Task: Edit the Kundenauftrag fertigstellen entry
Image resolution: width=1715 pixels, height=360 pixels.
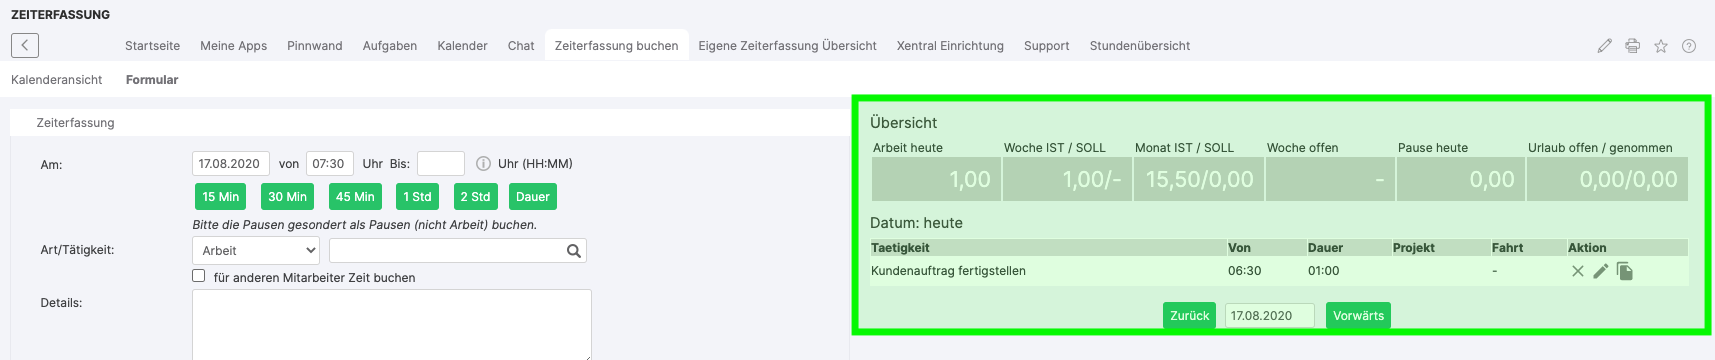Action: click(1600, 271)
